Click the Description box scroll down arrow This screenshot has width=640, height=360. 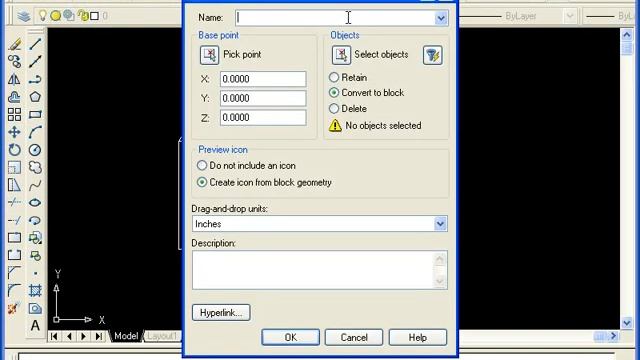440,281
